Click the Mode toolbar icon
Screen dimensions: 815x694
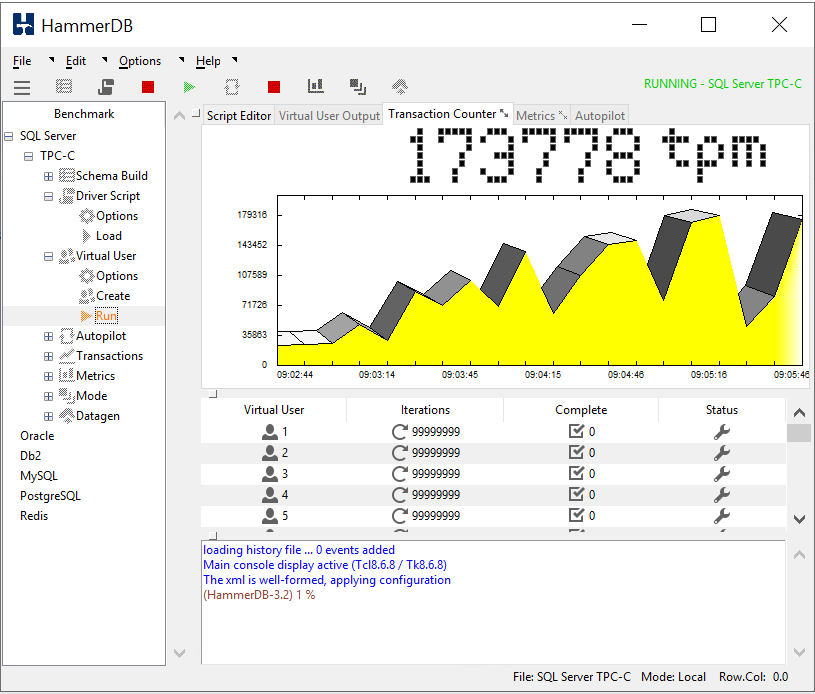point(358,87)
